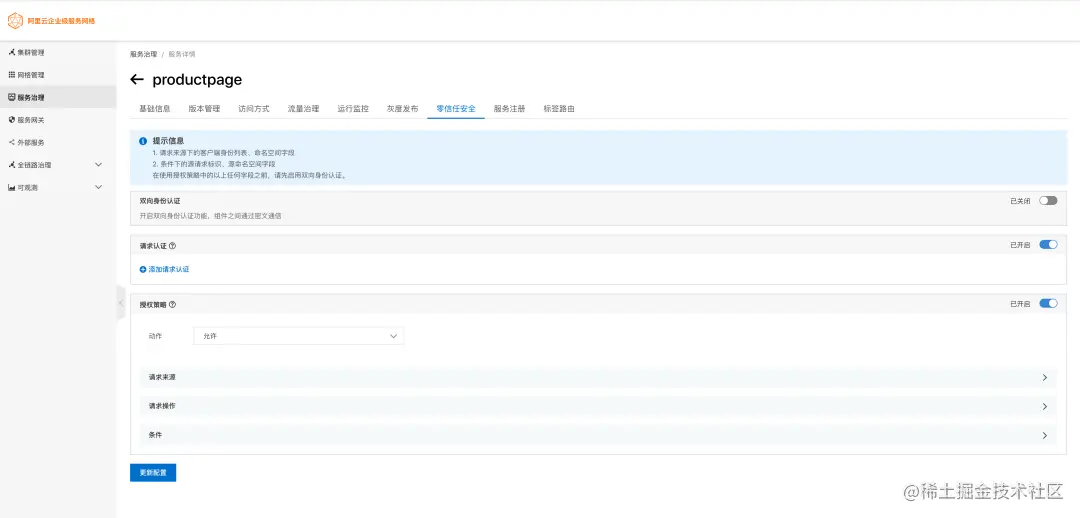Open 集群管理 via its sidebar icon

[x=12, y=52]
